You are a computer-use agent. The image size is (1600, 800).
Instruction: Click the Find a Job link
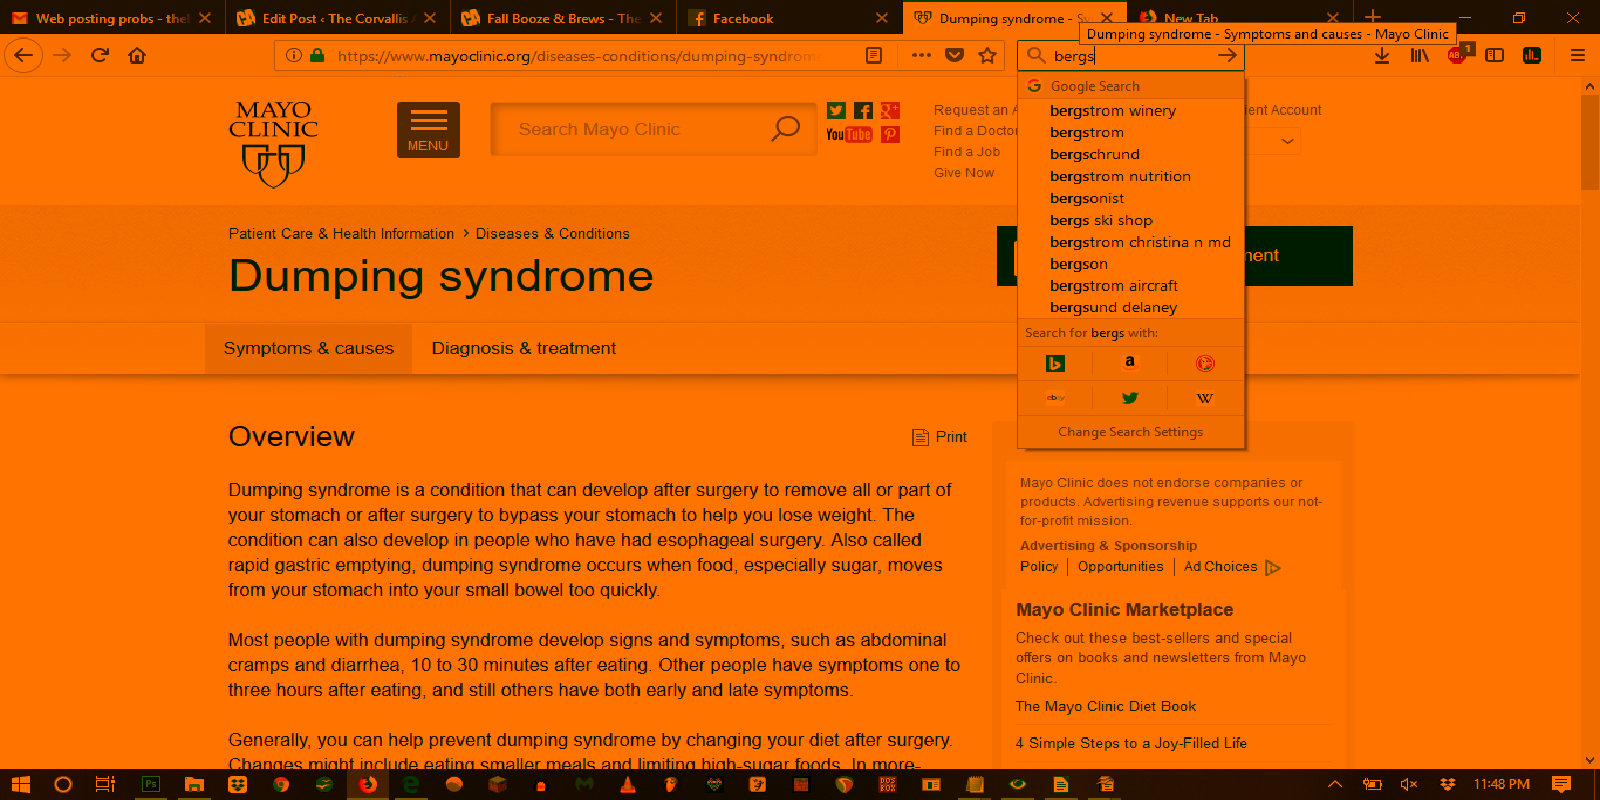(967, 152)
